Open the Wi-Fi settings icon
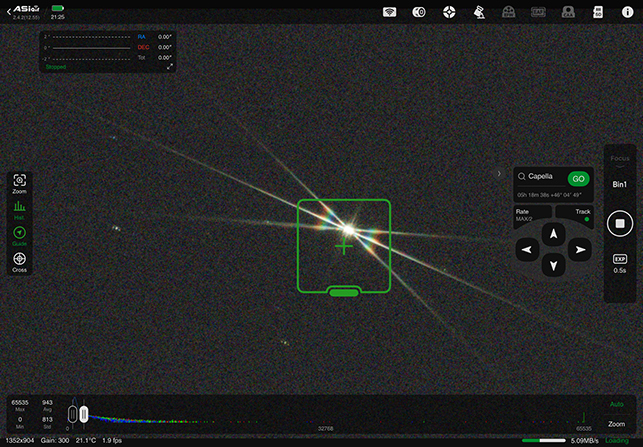The height and width of the screenshot is (447, 643). click(391, 12)
